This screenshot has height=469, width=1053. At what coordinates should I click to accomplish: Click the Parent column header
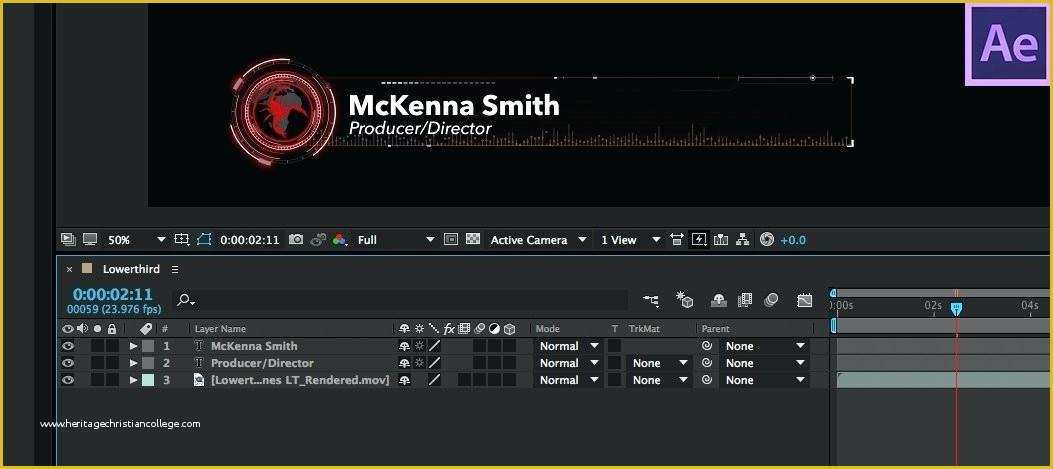click(716, 329)
